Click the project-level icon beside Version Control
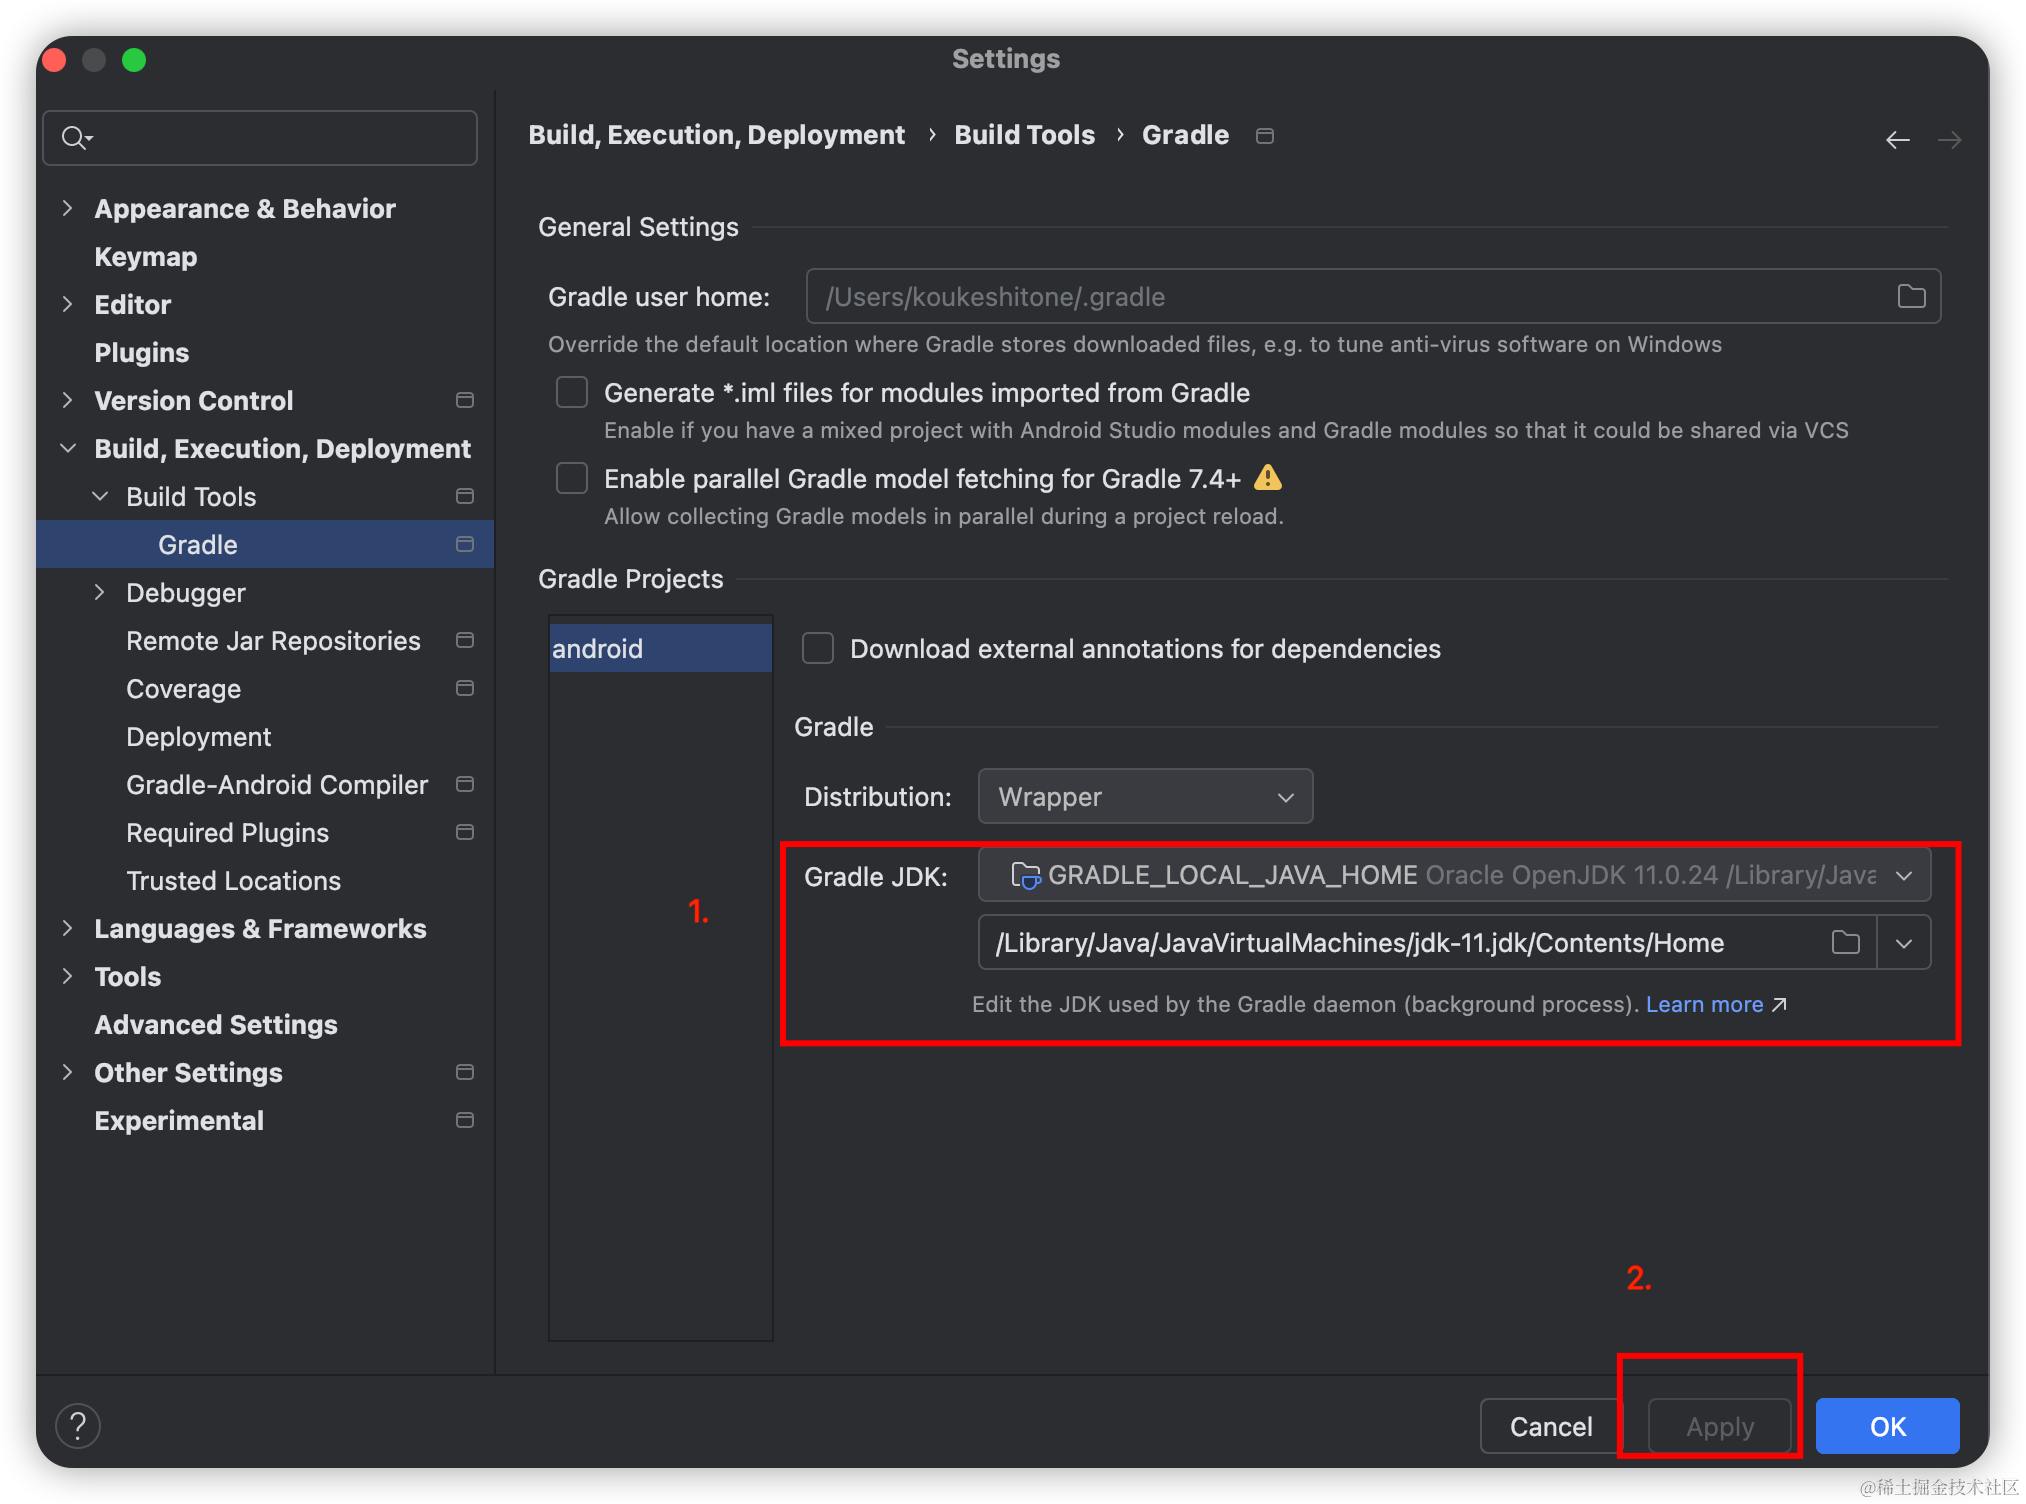Viewport: 2026px width, 1504px height. [x=464, y=400]
